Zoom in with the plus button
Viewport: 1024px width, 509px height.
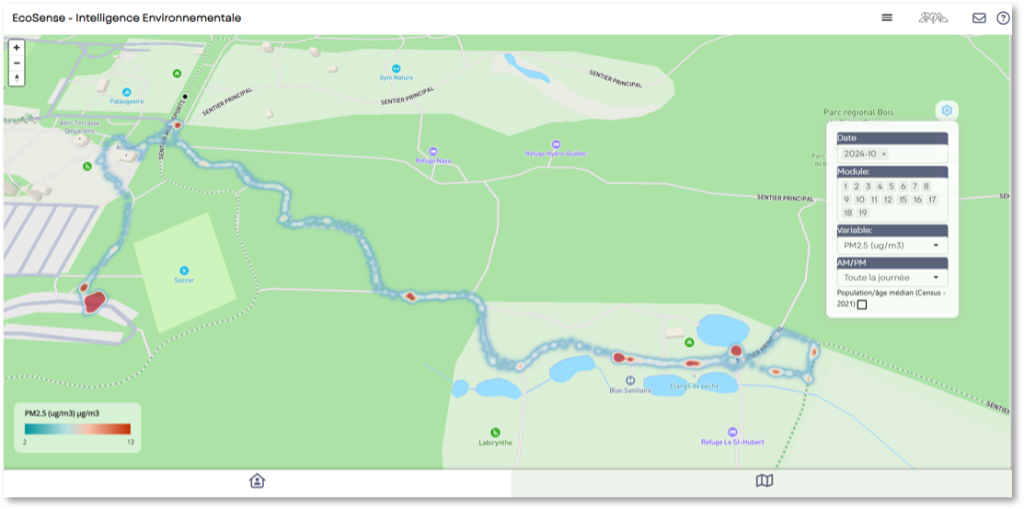[17, 48]
